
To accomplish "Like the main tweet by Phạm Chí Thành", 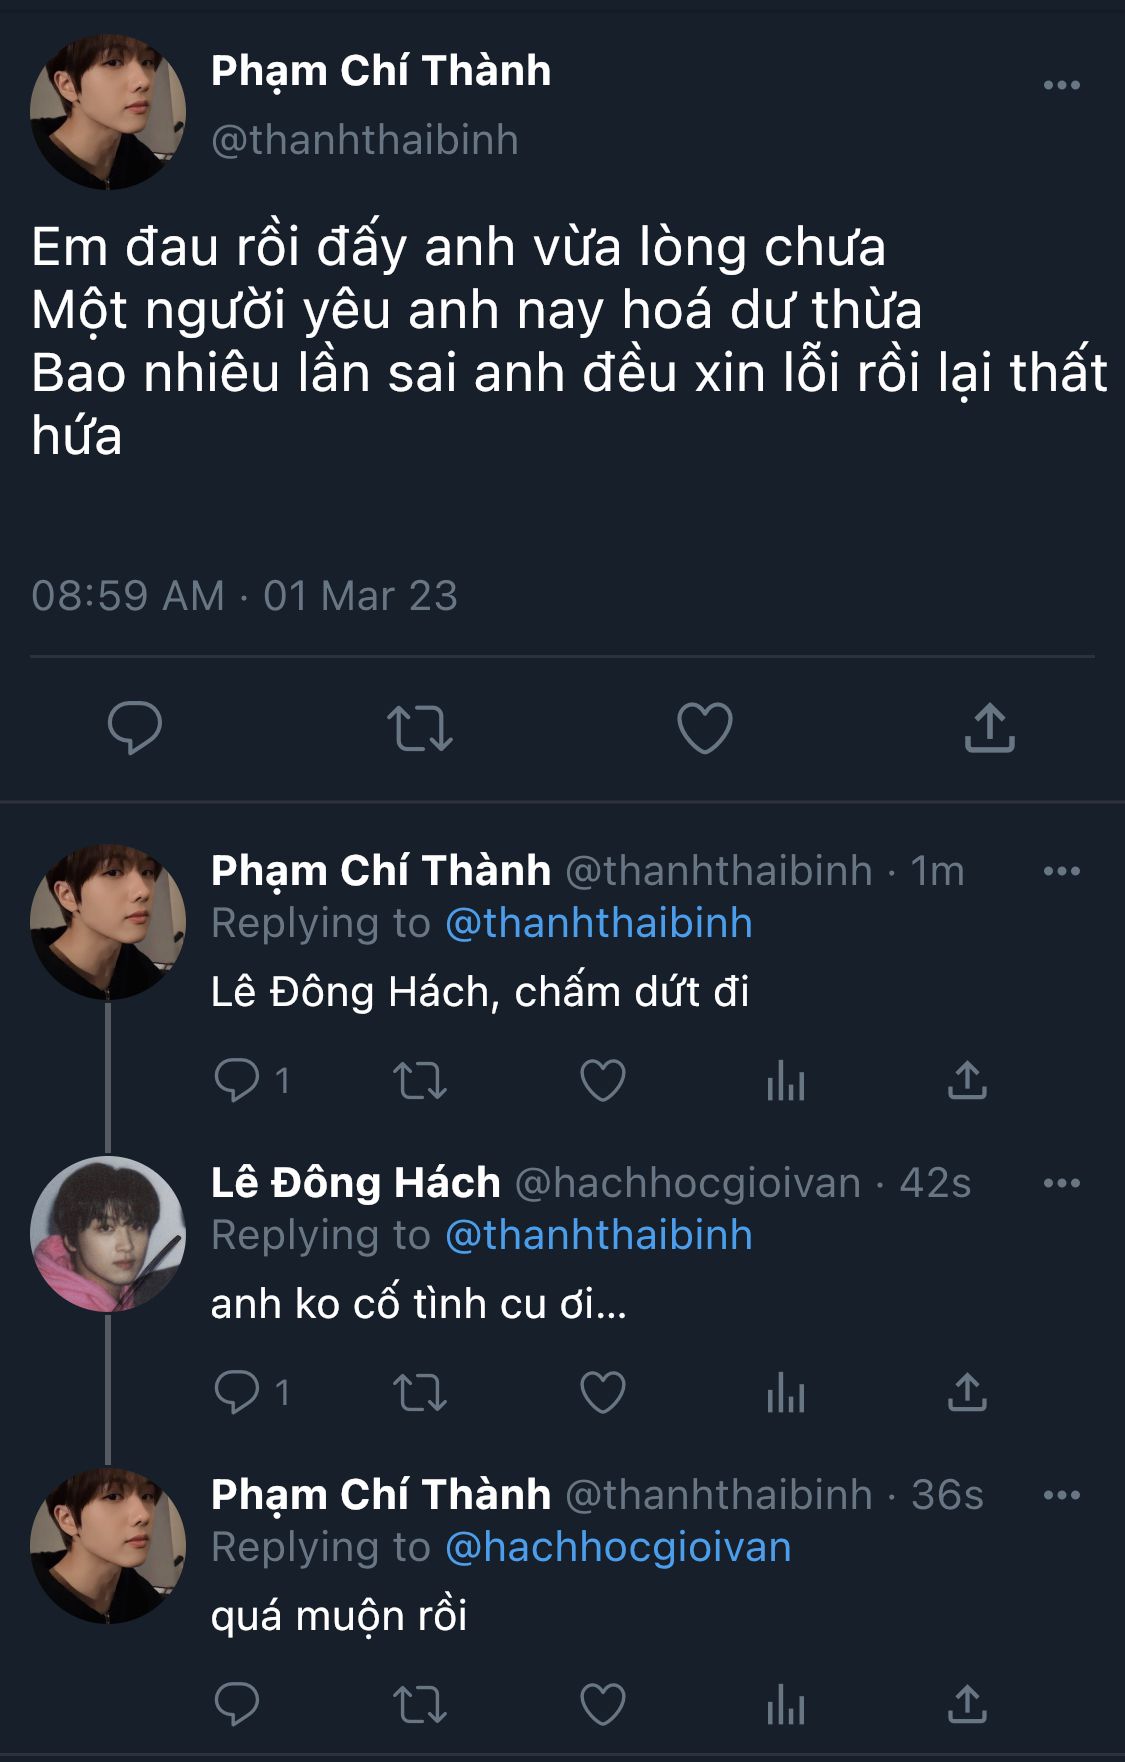I will click(x=705, y=727).
